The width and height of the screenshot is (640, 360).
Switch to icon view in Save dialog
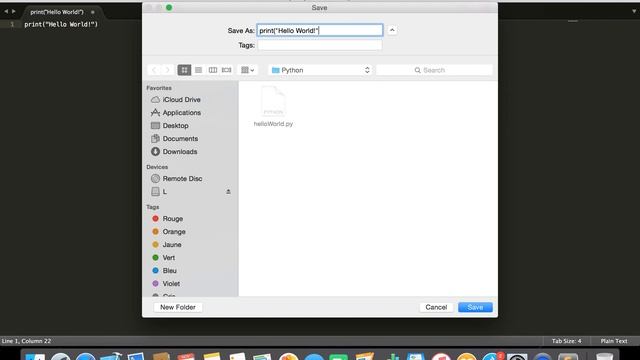[184, 70]
